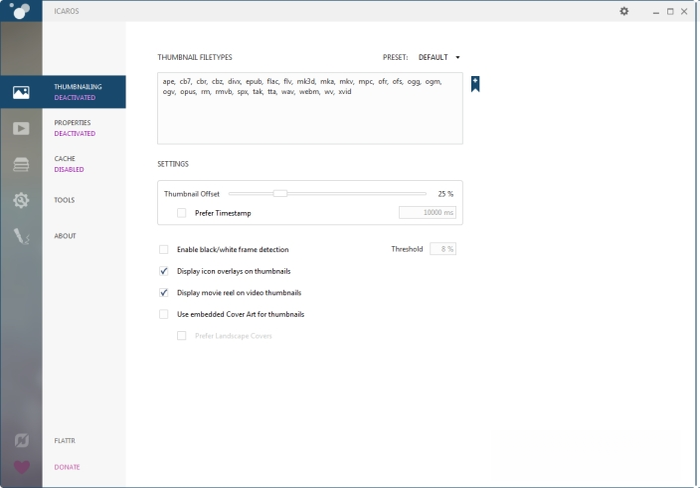The height and width of the screenshot is (488, 700).
Task: Enable Prefer Timestamp checkbox
Action: click(x=181, y=213)
